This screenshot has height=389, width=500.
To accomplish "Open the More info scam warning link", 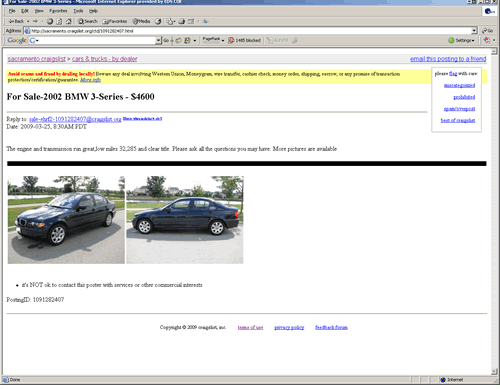I will coord(90,80).
